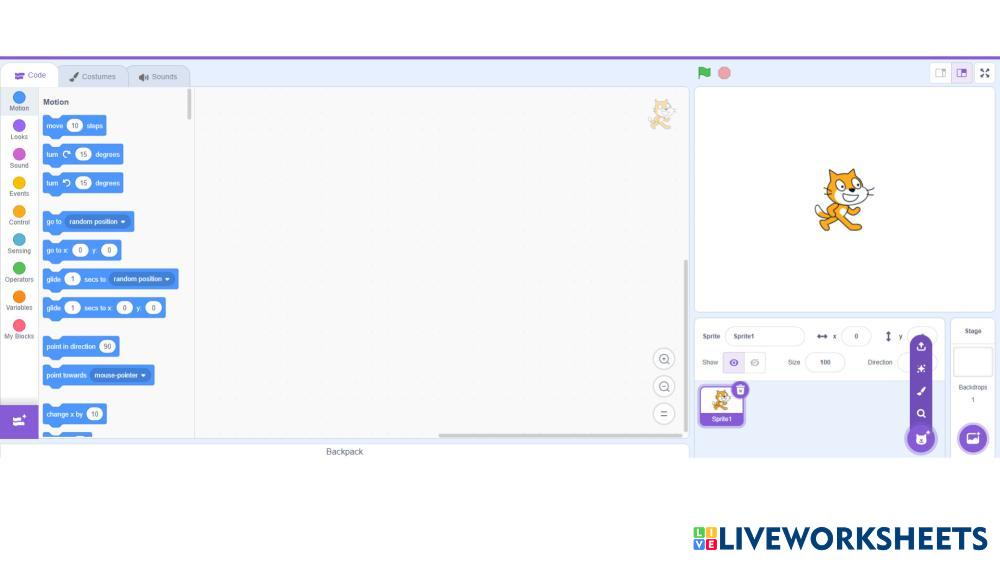The height and width of the screenshot is (563, 1000).
Task: Zoom in on the code workspace
Action: tap(664, 359)
